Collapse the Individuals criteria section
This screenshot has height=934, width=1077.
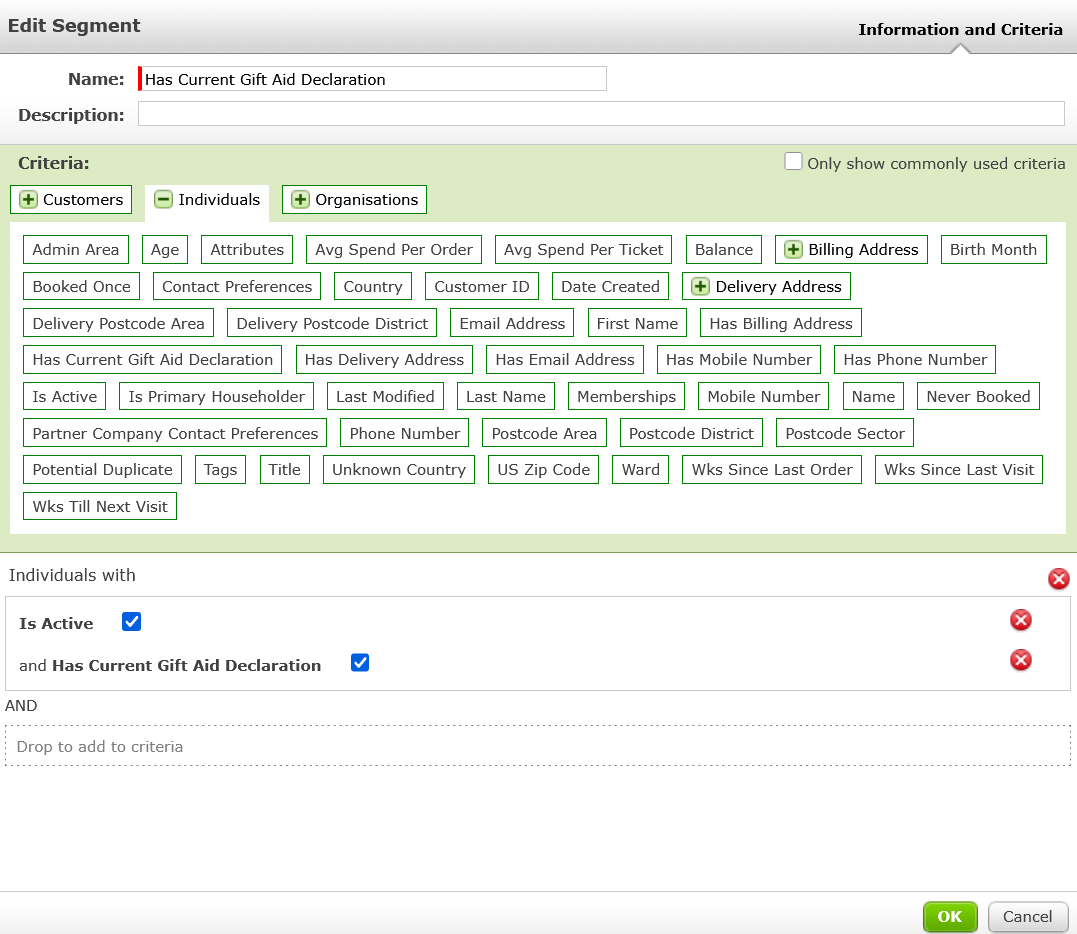[163, 200]
